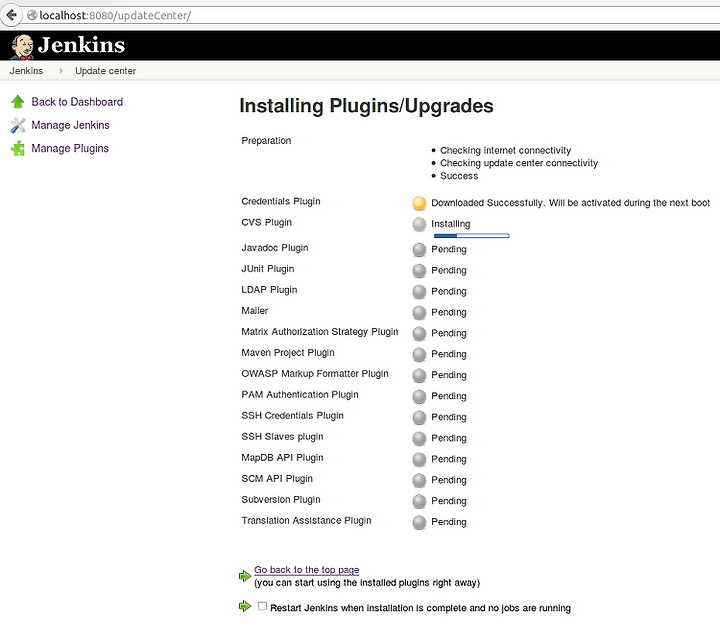720x642 pixels.
Task: Click the Jenkins title text in header
Action: click(81, 45)
